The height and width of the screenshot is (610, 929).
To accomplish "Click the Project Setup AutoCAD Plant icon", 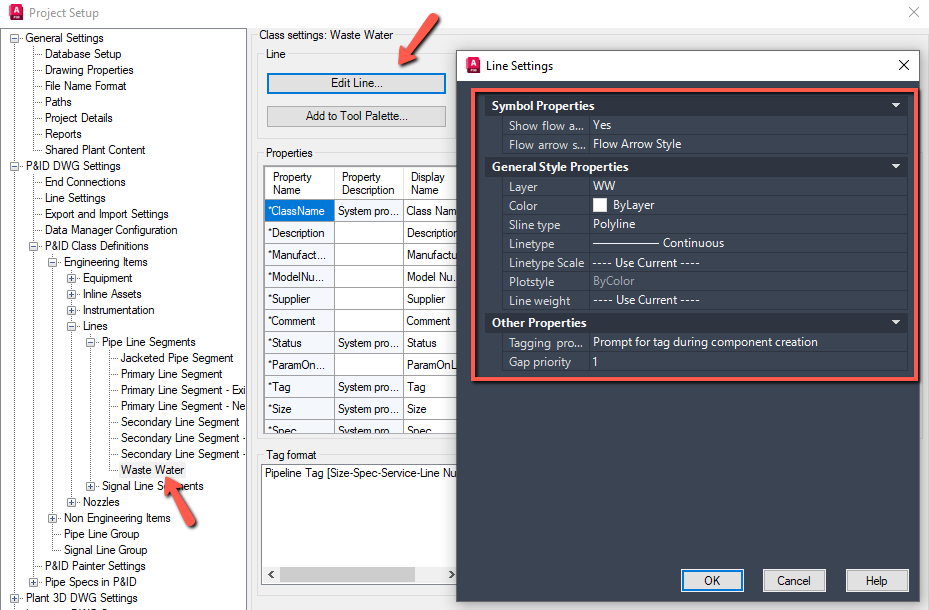I will pos(16,12).
